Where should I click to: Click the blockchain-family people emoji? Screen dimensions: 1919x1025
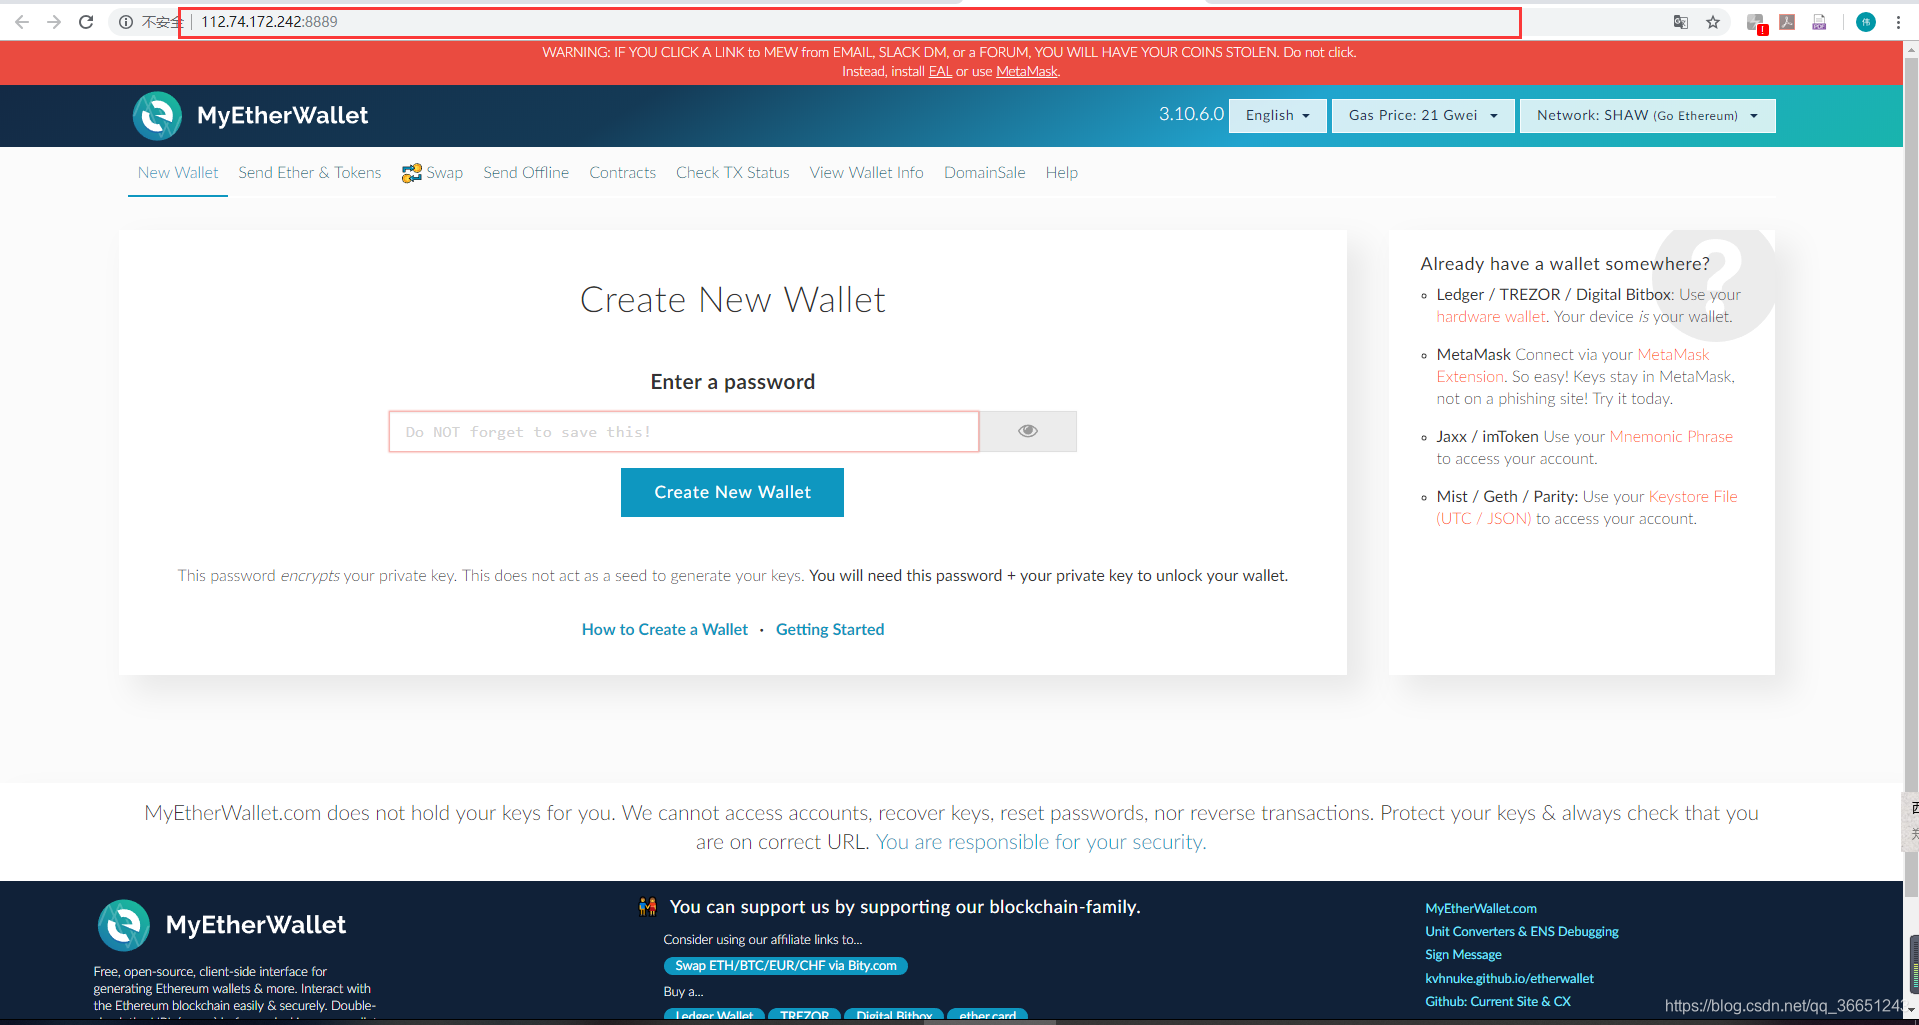coord(648,907)
